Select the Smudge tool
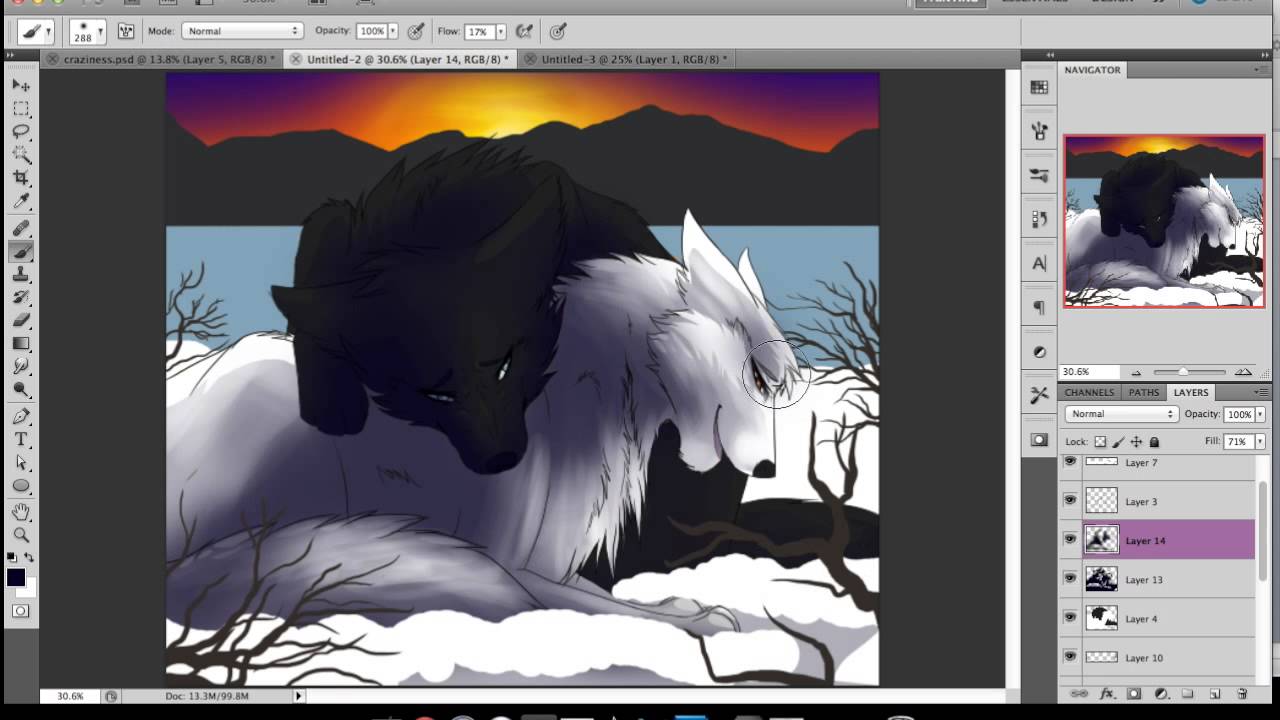 [21, 367]
